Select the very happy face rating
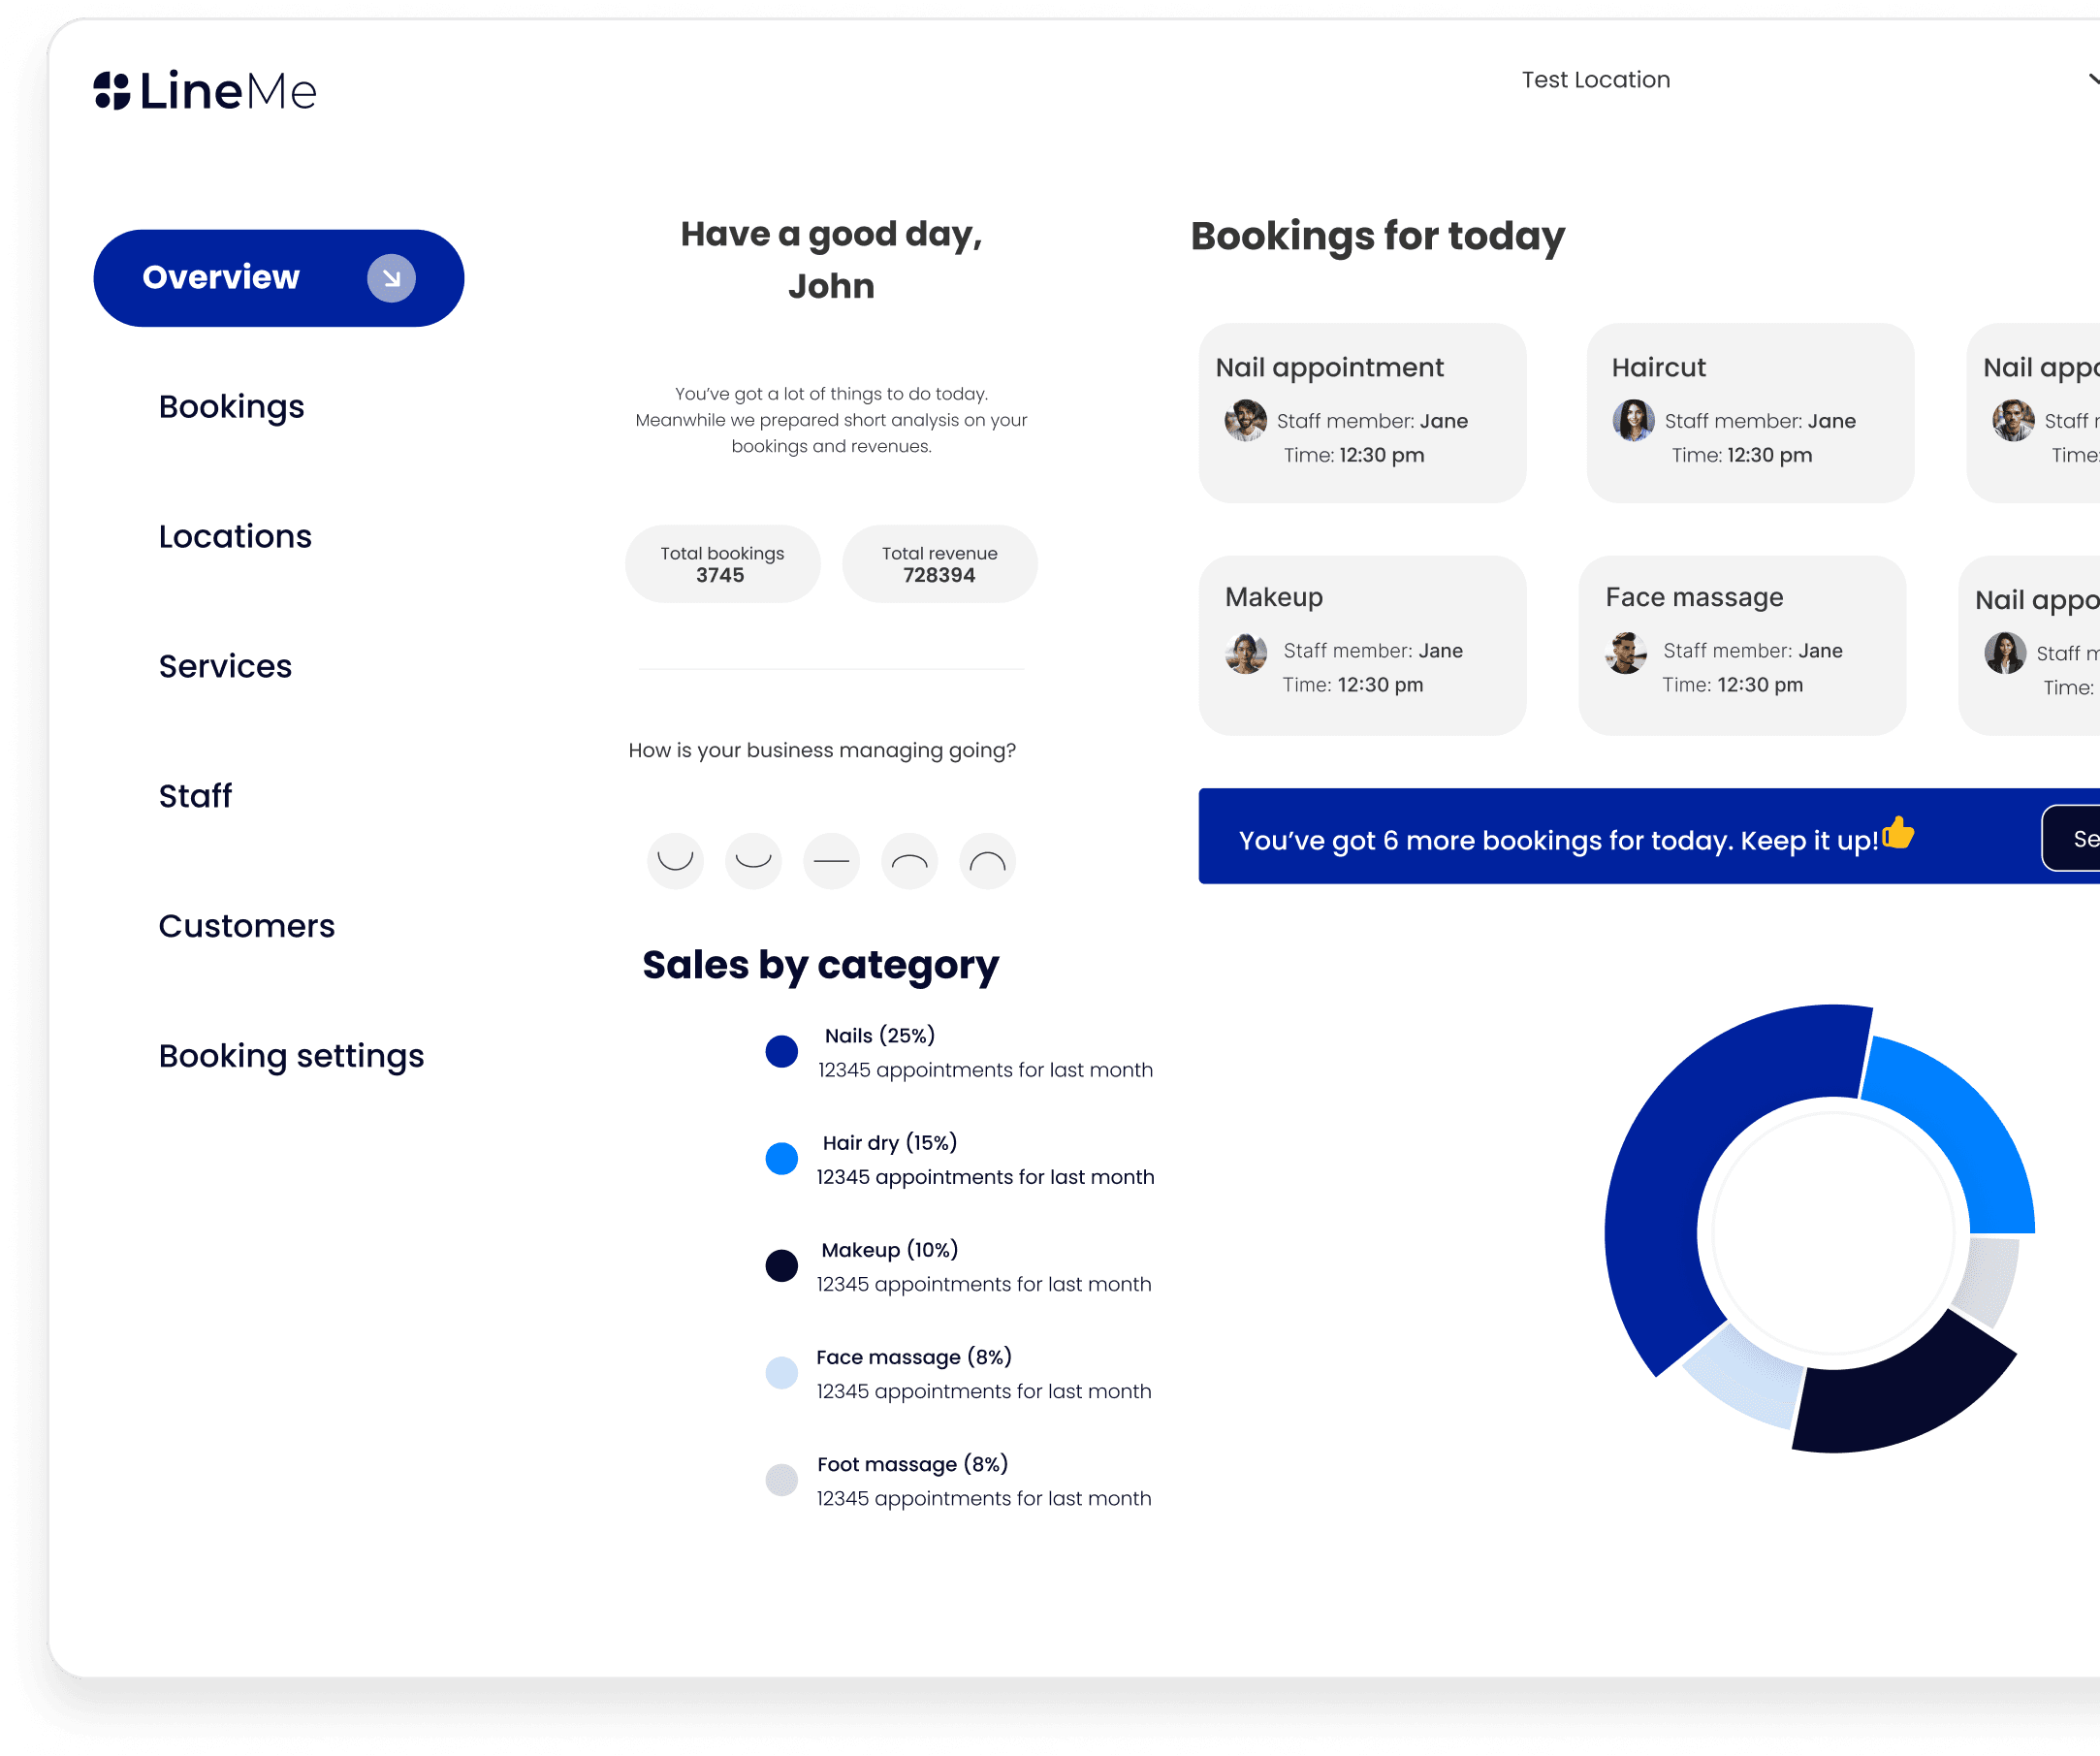2100x1756 pixels. click(x=675, y=861)
